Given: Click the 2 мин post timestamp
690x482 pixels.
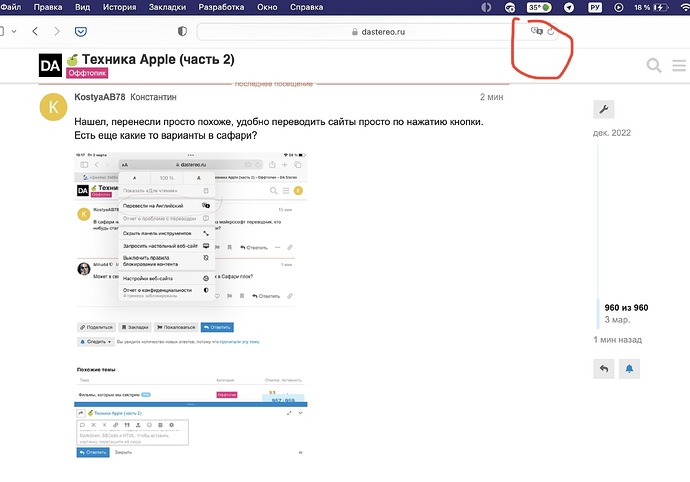Looking at the screenshot, I should 491,97.
